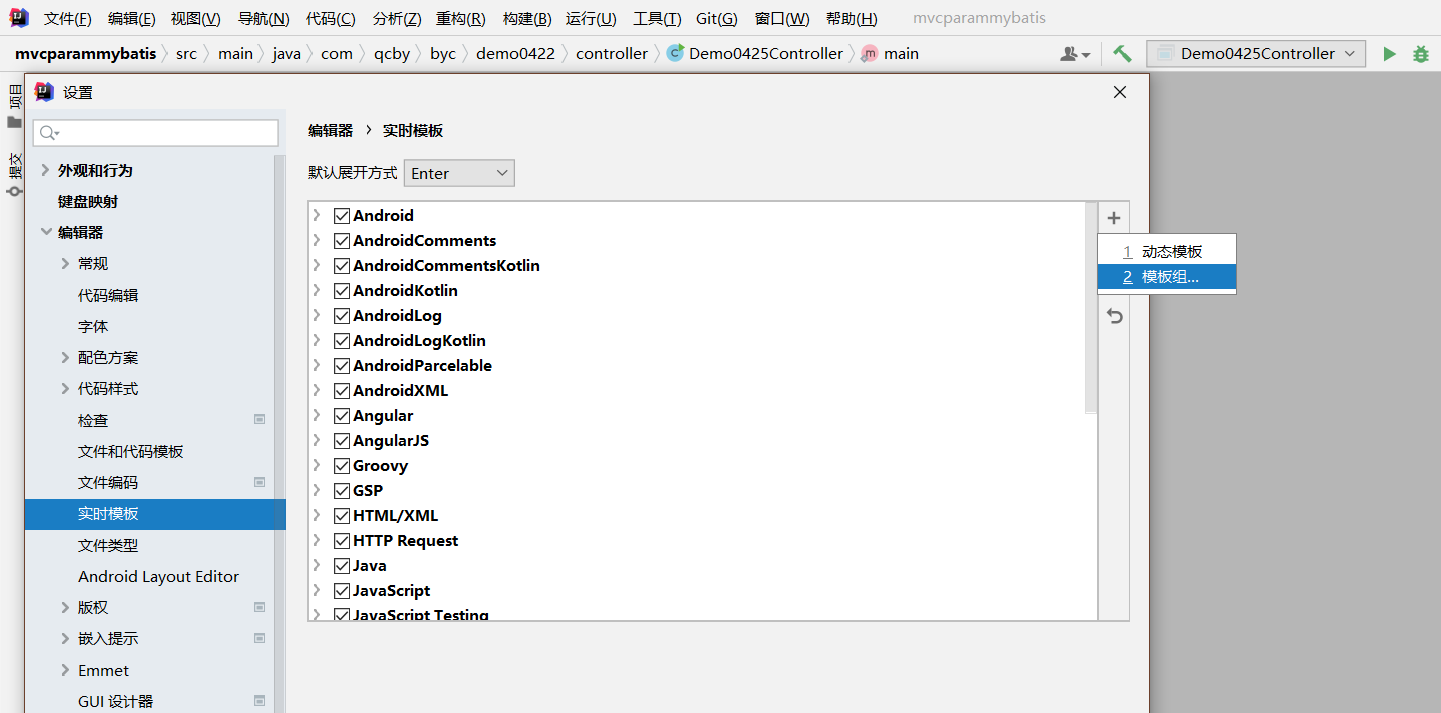The width and height of the screenshot is (1441, 713).
Task: Uncheck the Android template group
Action: pyautogui.click(x=342, y=215)
